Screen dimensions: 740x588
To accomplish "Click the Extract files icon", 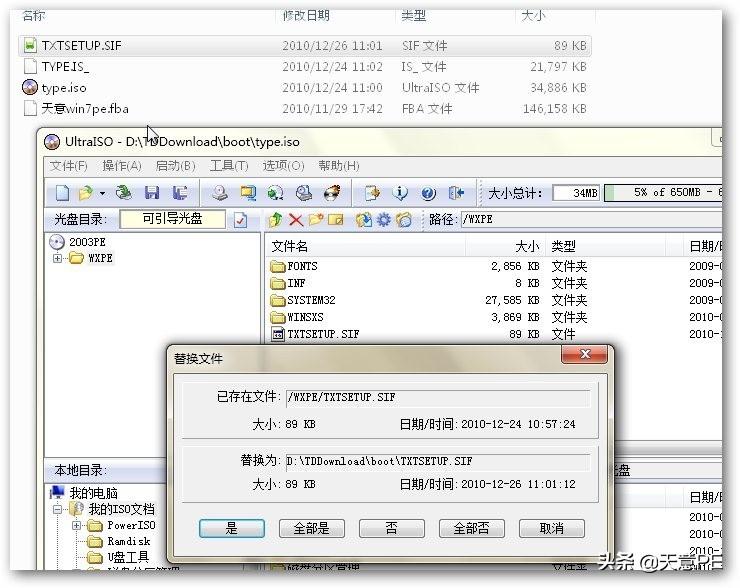I will pos(363,219).
